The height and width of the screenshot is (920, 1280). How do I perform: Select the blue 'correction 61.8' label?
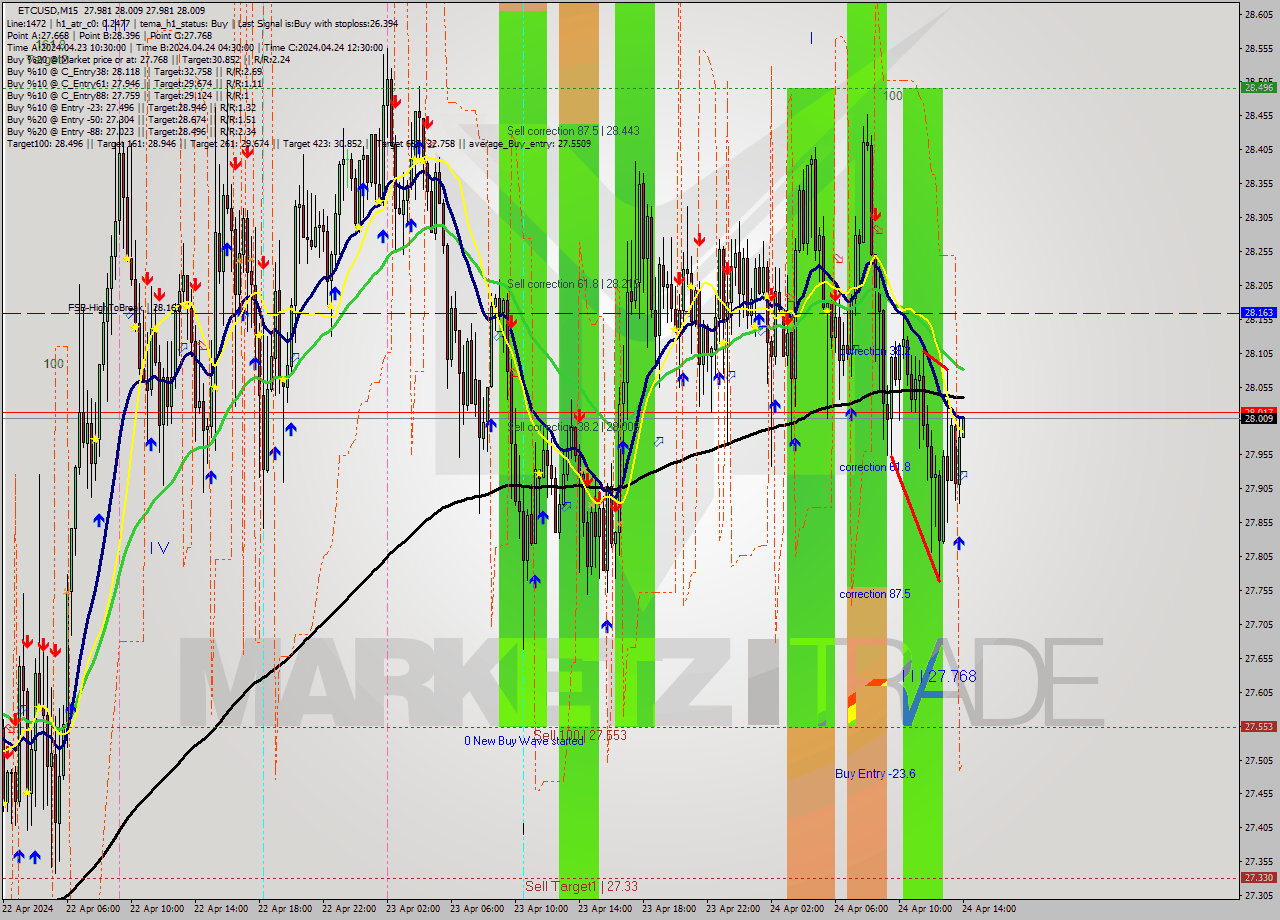(875, 467)
